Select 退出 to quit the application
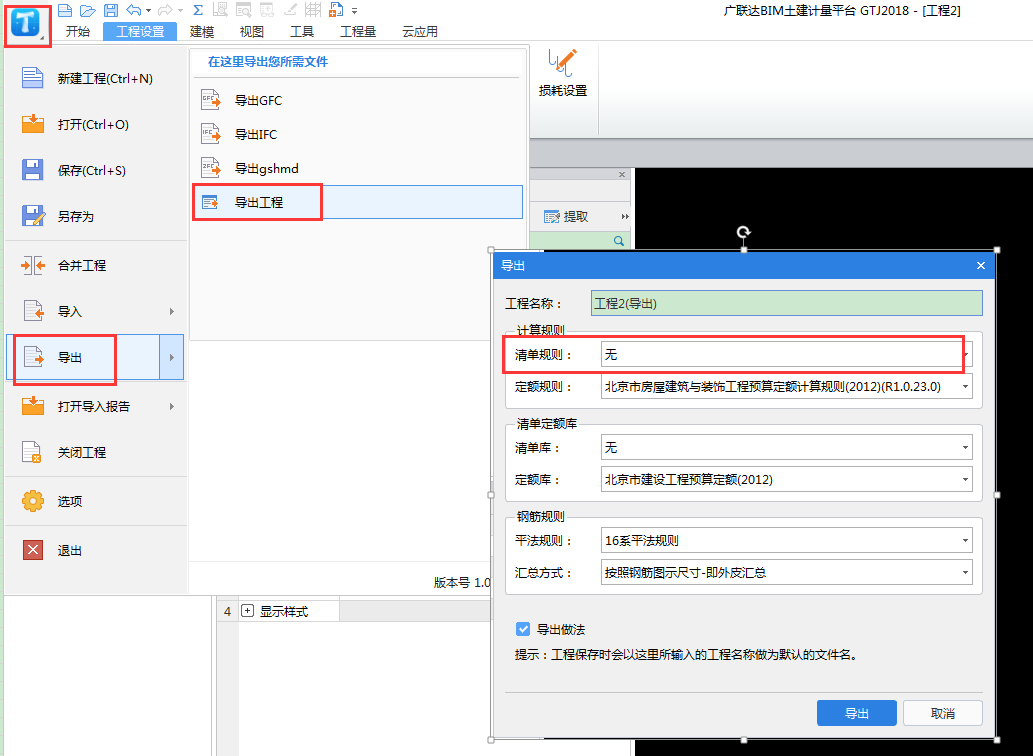The width and height of the screenshot is (1033, 756). coord(96,550)
